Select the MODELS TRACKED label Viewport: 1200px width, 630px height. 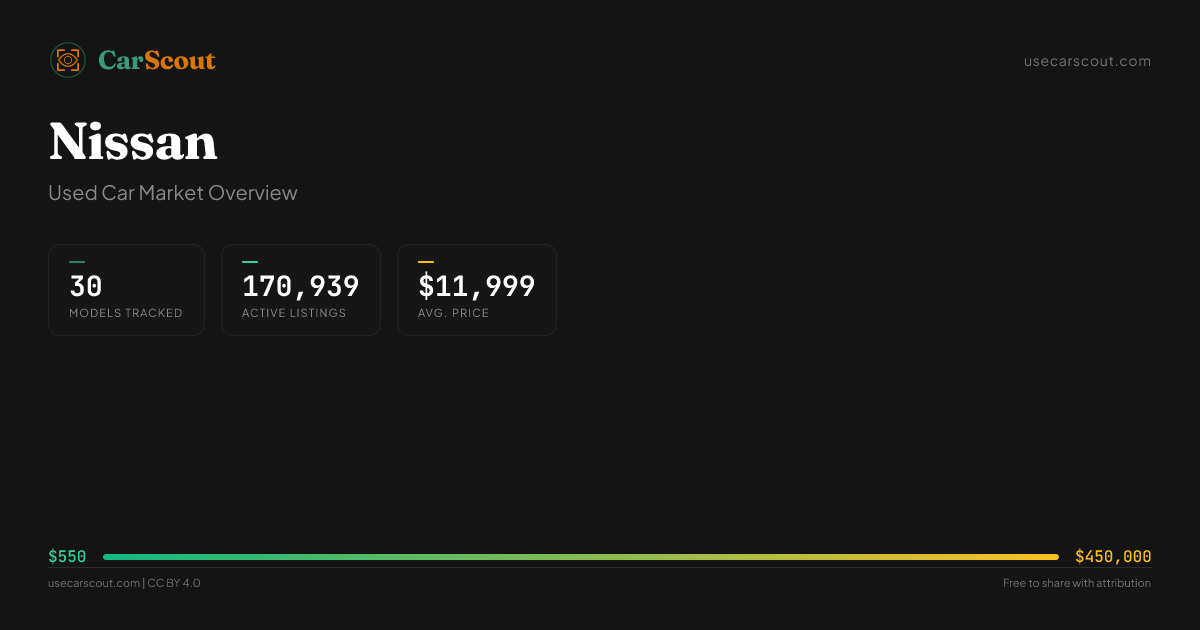tap(126, 313)
